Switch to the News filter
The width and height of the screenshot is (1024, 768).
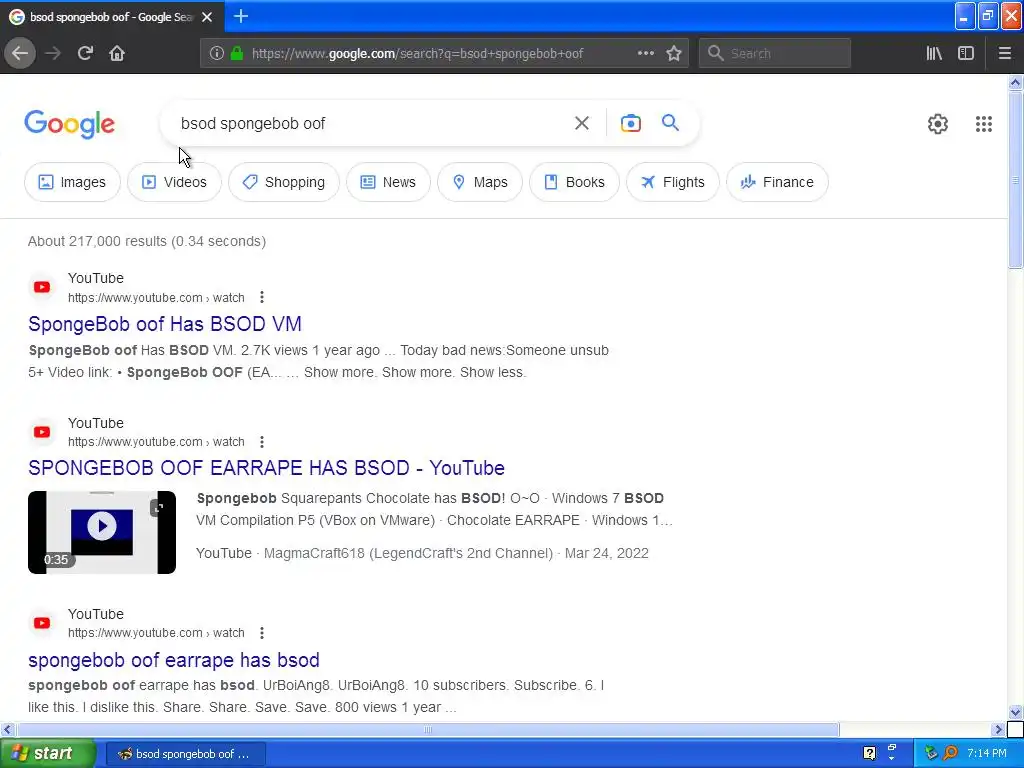(x=389, y=182)
